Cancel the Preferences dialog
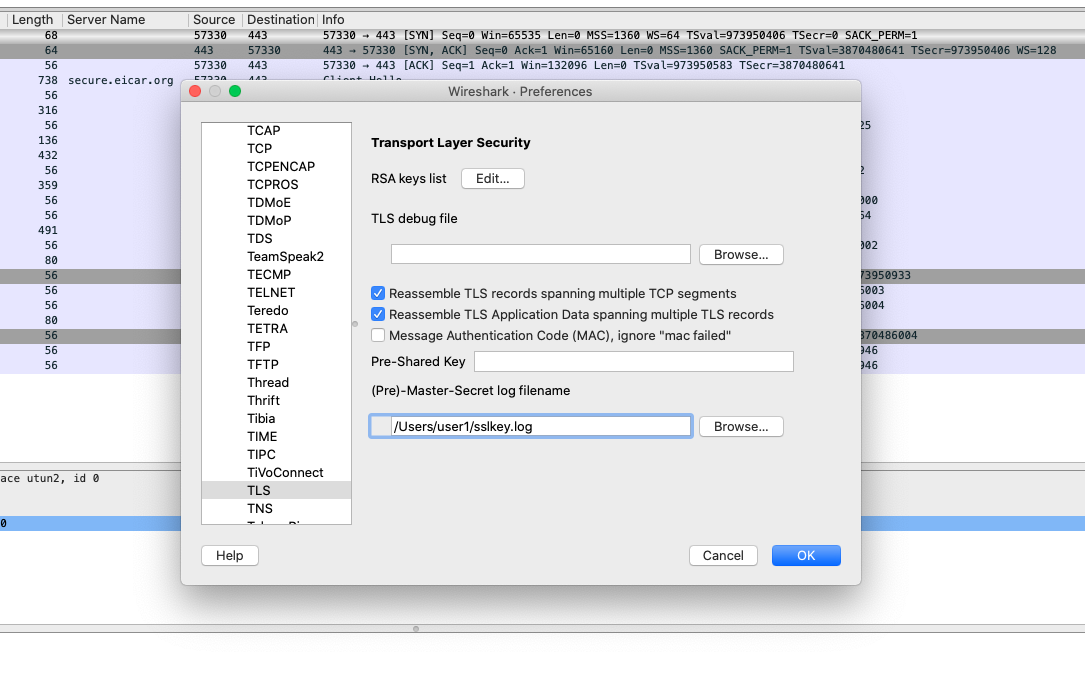This screenshot has width=1085, height=673. point(723,555)
